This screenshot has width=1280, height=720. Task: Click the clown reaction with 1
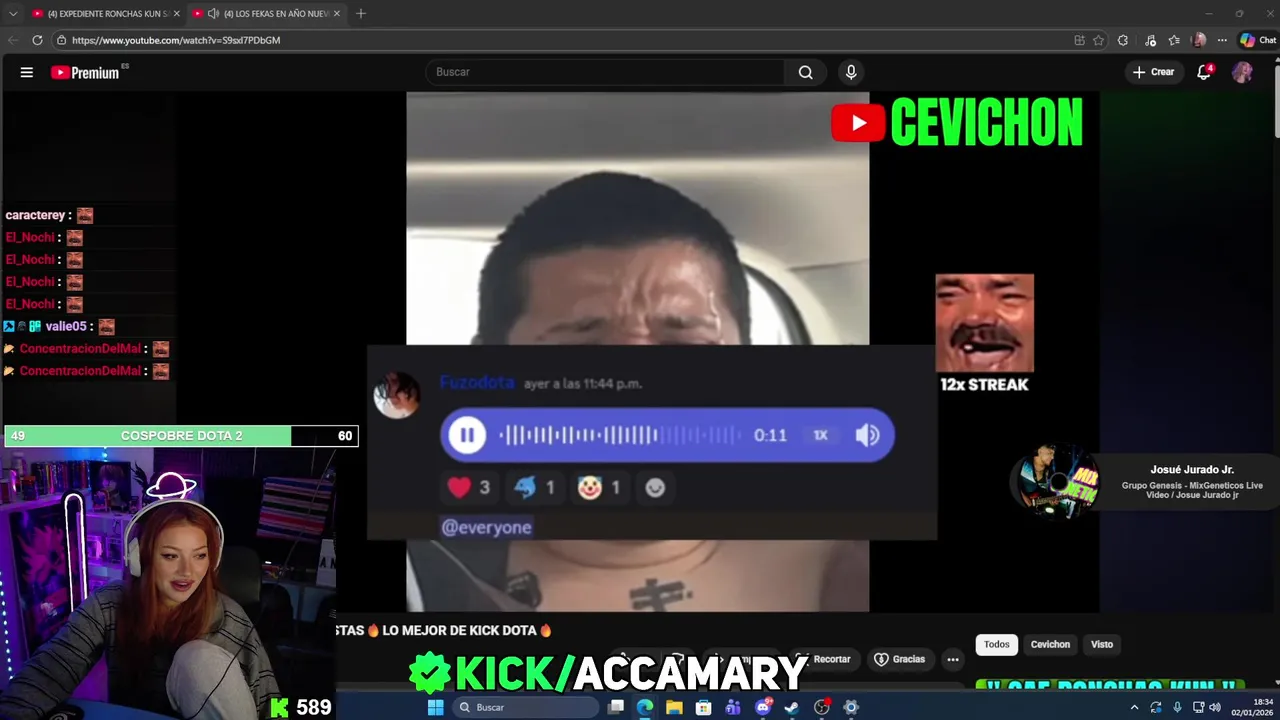click(x=600, y=487)
